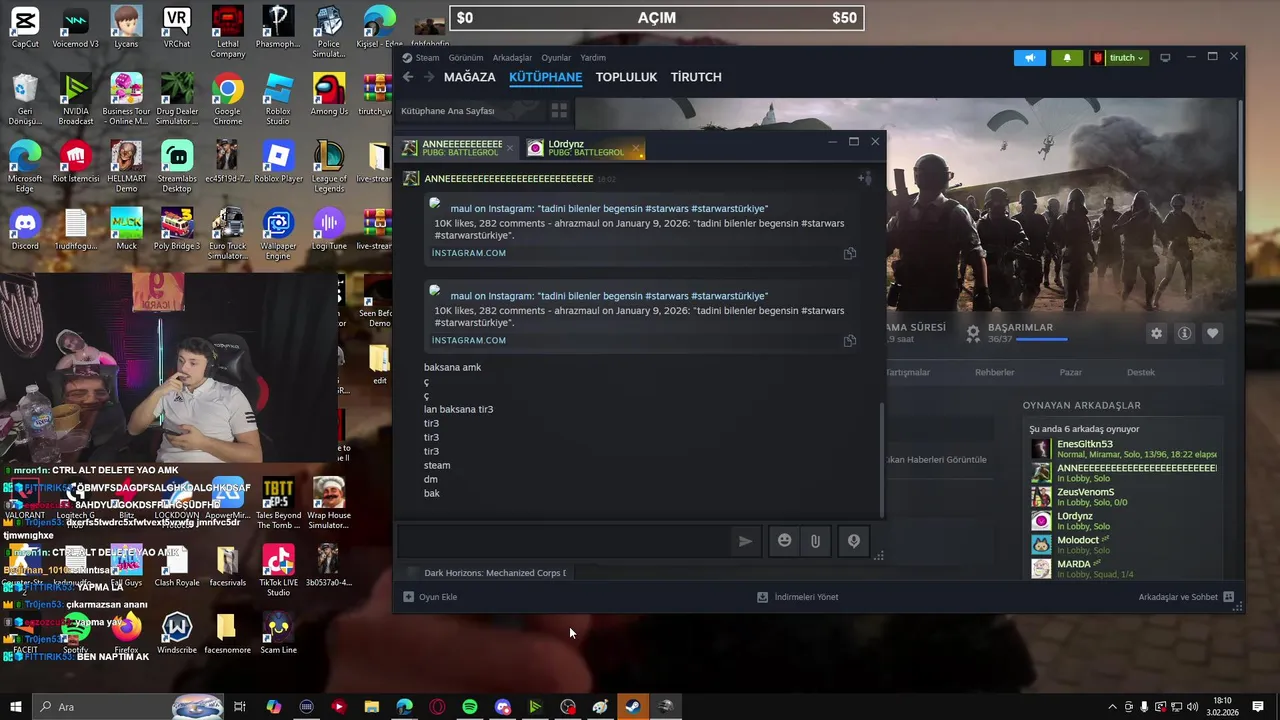Open Rehberler game tab
Viewport: 1280px width, 720px height.
coord(995,372)
